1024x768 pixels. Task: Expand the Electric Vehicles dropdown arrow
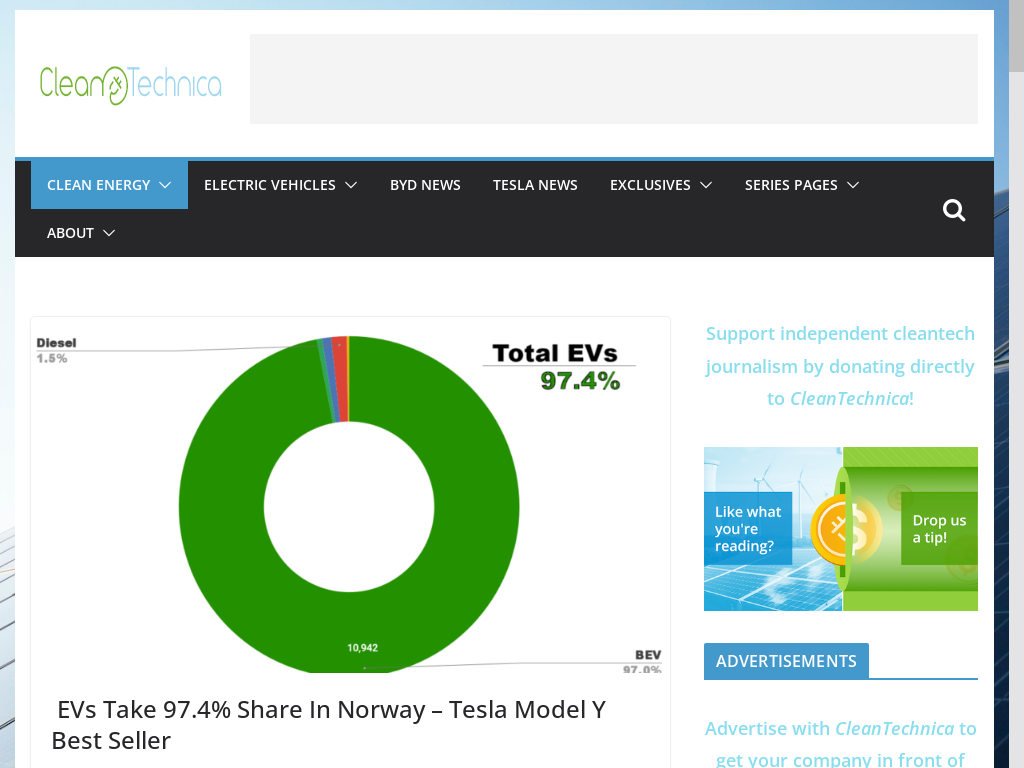click(x=351, y=185)
